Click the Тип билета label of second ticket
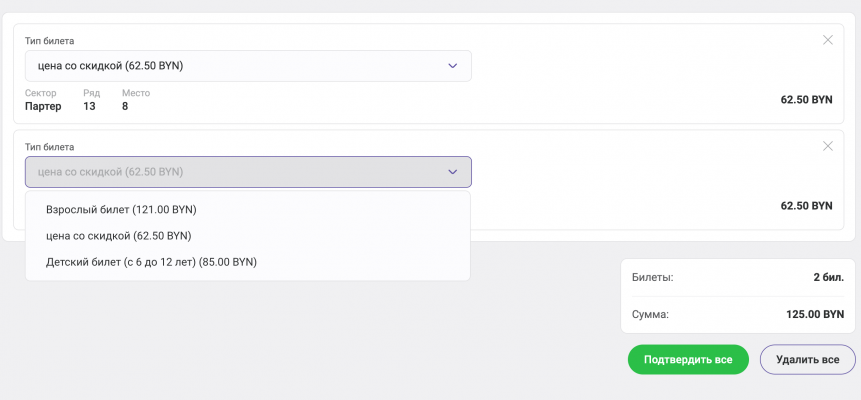 pos(49,147)
